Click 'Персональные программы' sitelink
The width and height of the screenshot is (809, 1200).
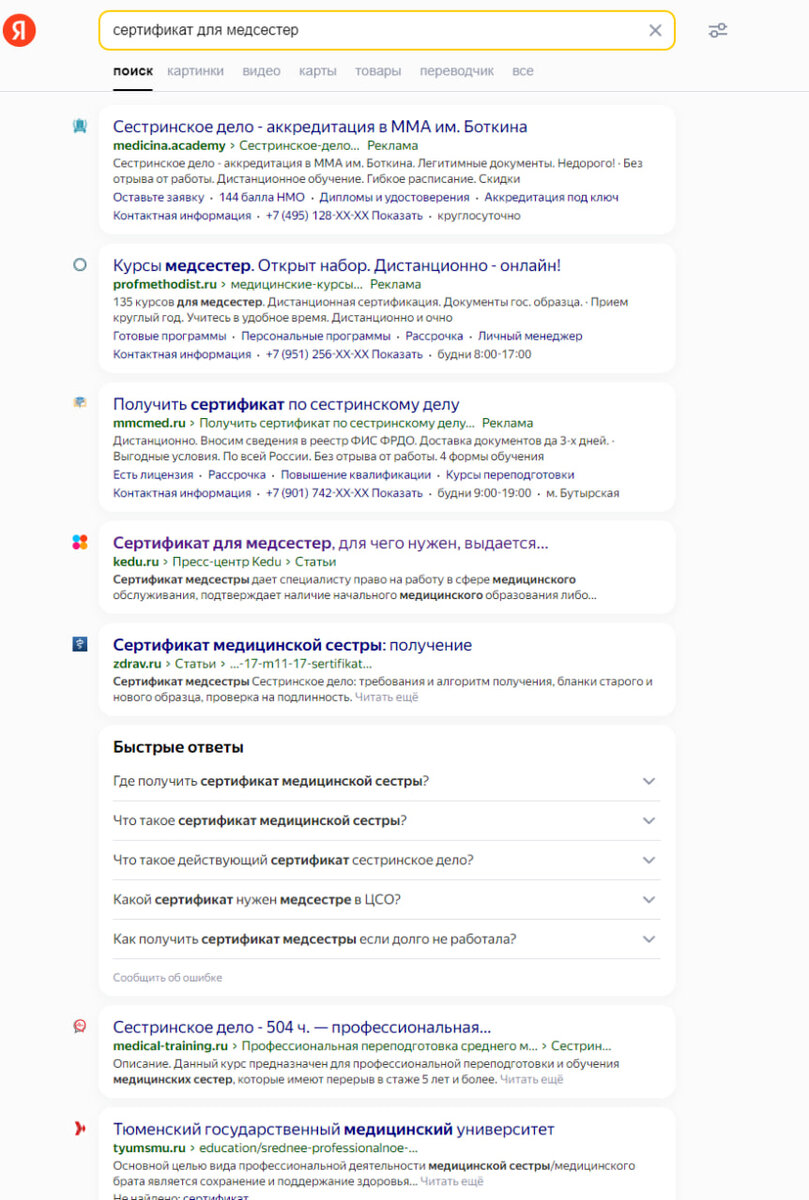tap(316, 336)
